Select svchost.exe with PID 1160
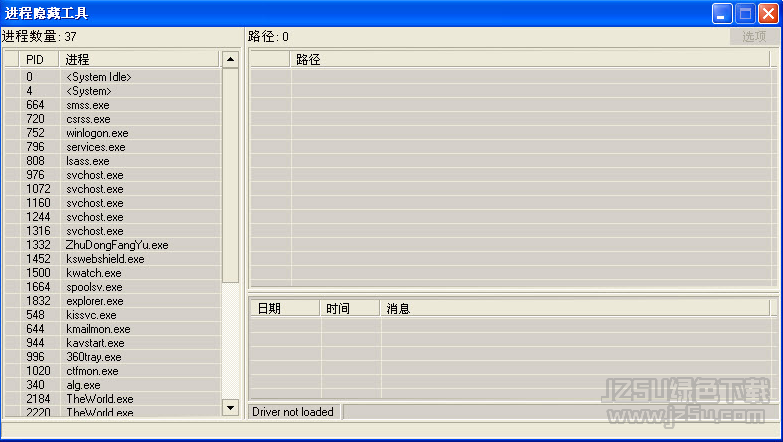The image size is (783, 442). [x=112, y=203]
